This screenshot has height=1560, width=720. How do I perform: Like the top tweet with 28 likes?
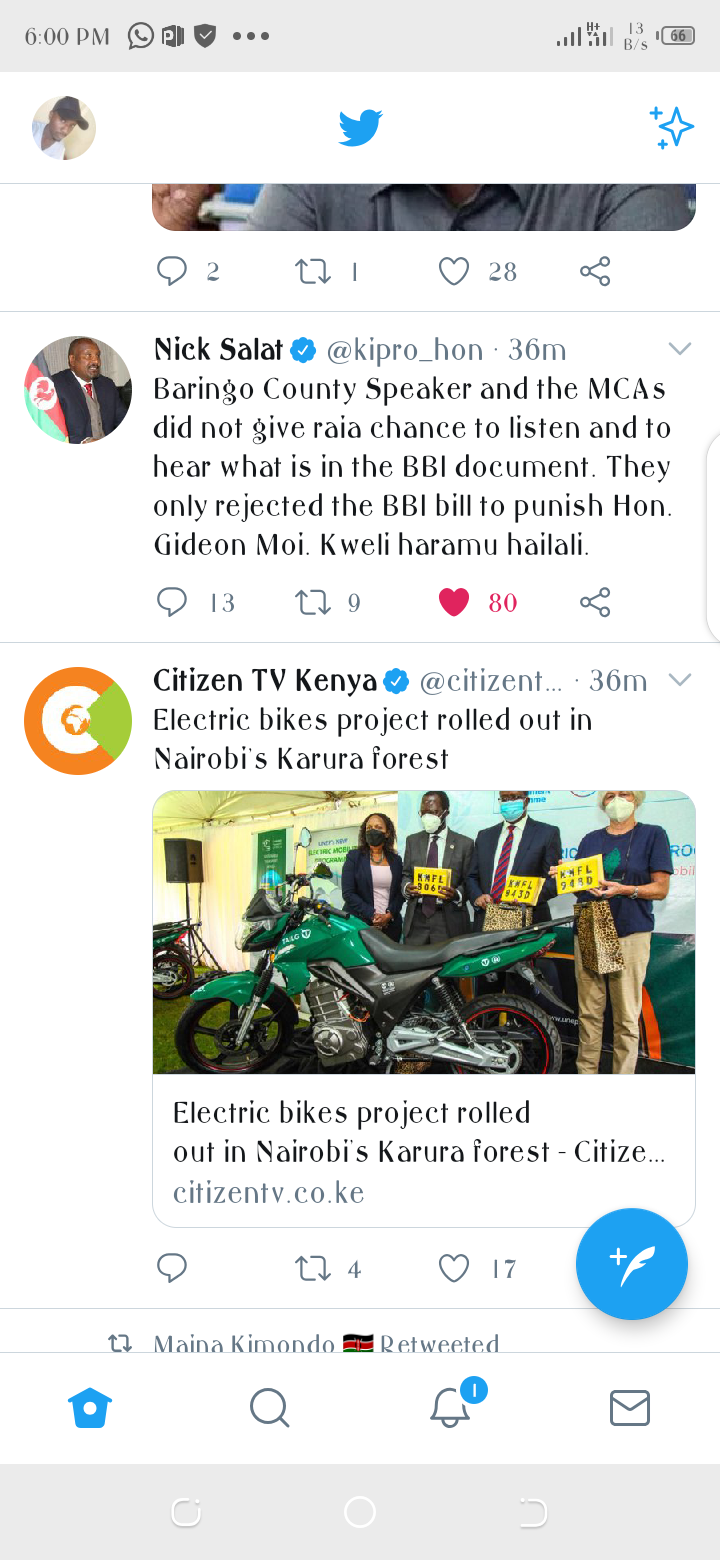454,271
